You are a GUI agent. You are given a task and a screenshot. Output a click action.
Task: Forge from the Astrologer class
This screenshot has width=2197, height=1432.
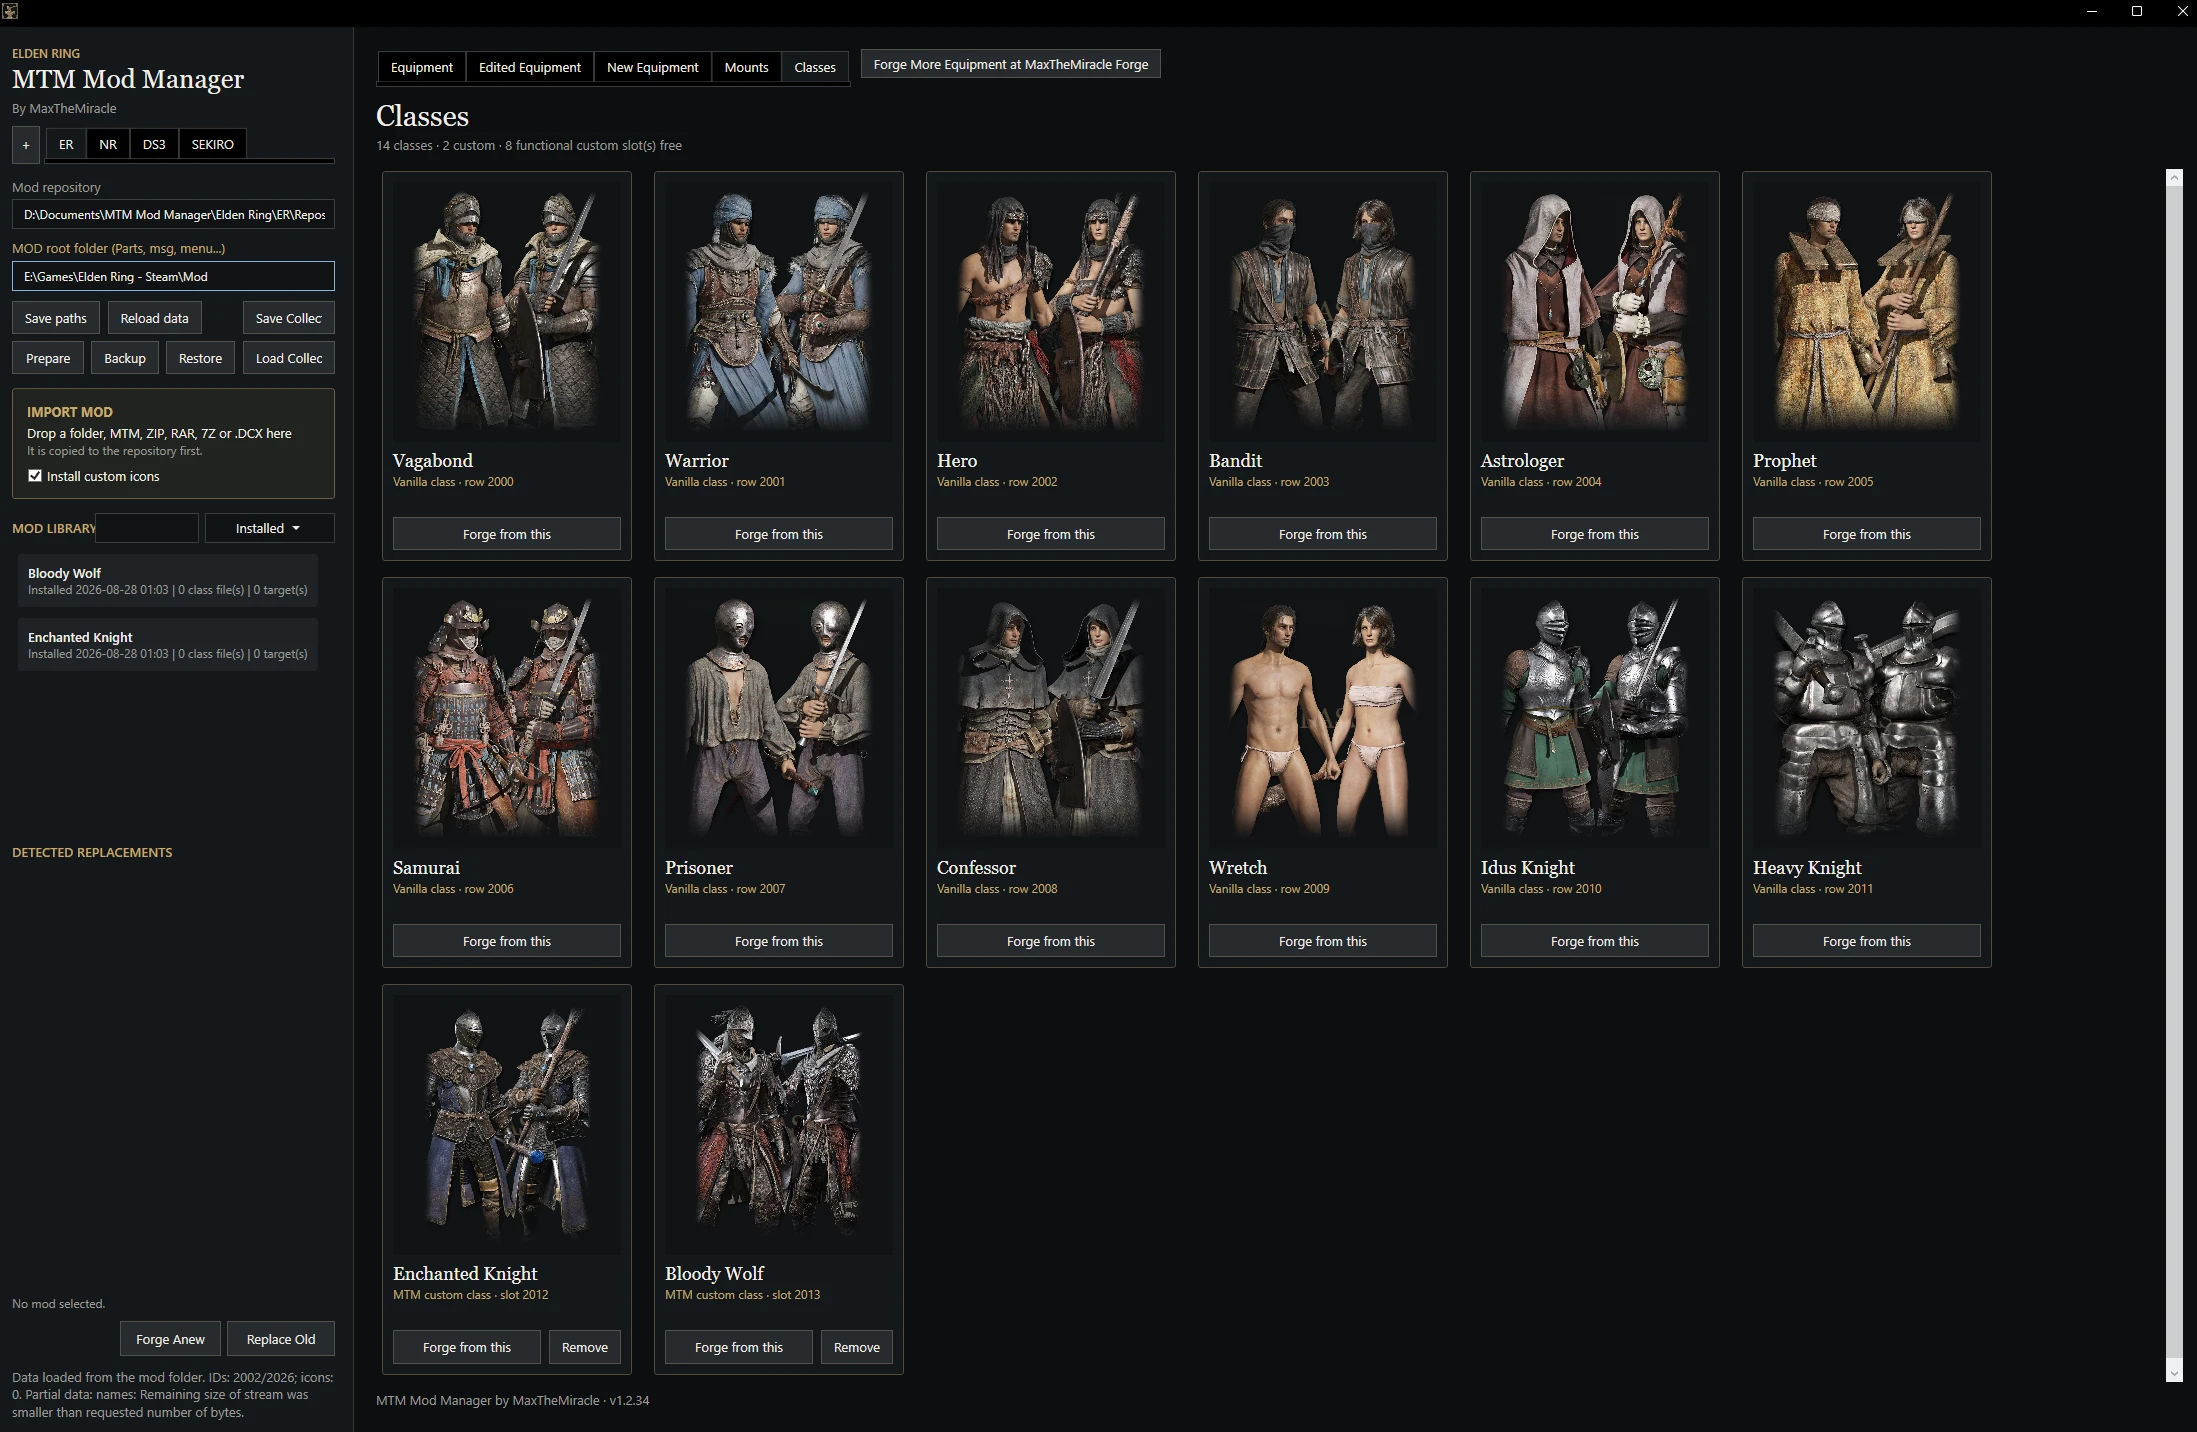[1595, 534]
